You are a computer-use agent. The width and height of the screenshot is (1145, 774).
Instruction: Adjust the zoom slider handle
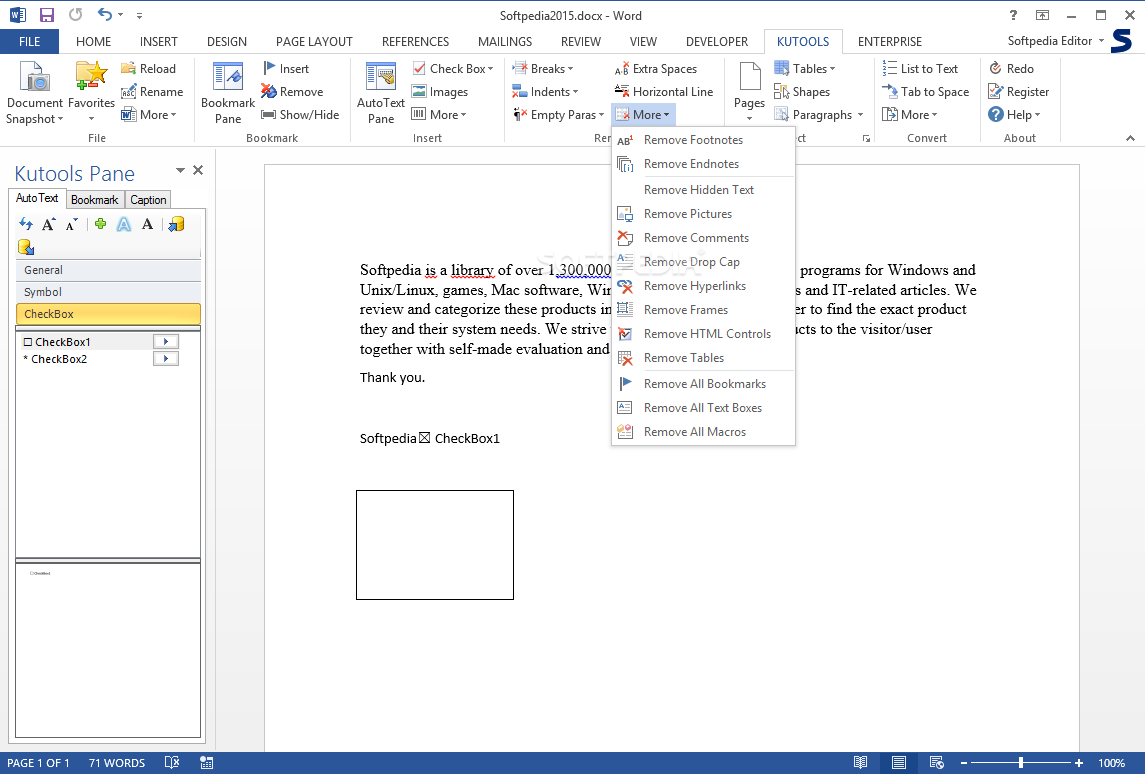(x=1021, y=763)
